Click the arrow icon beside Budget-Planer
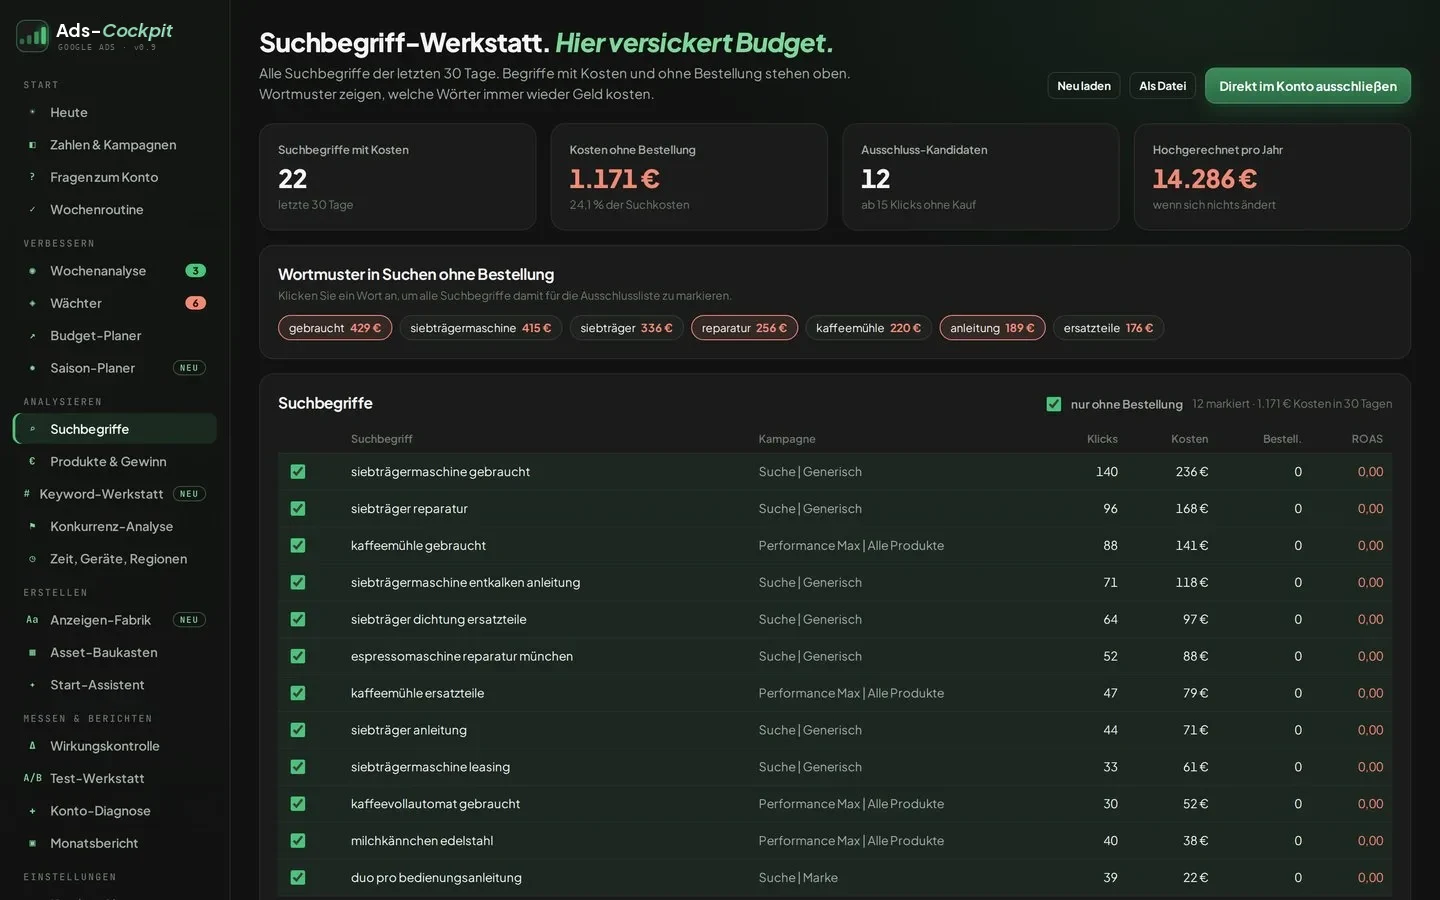Viewport: 1440px width, 900px height. [32, 336]
